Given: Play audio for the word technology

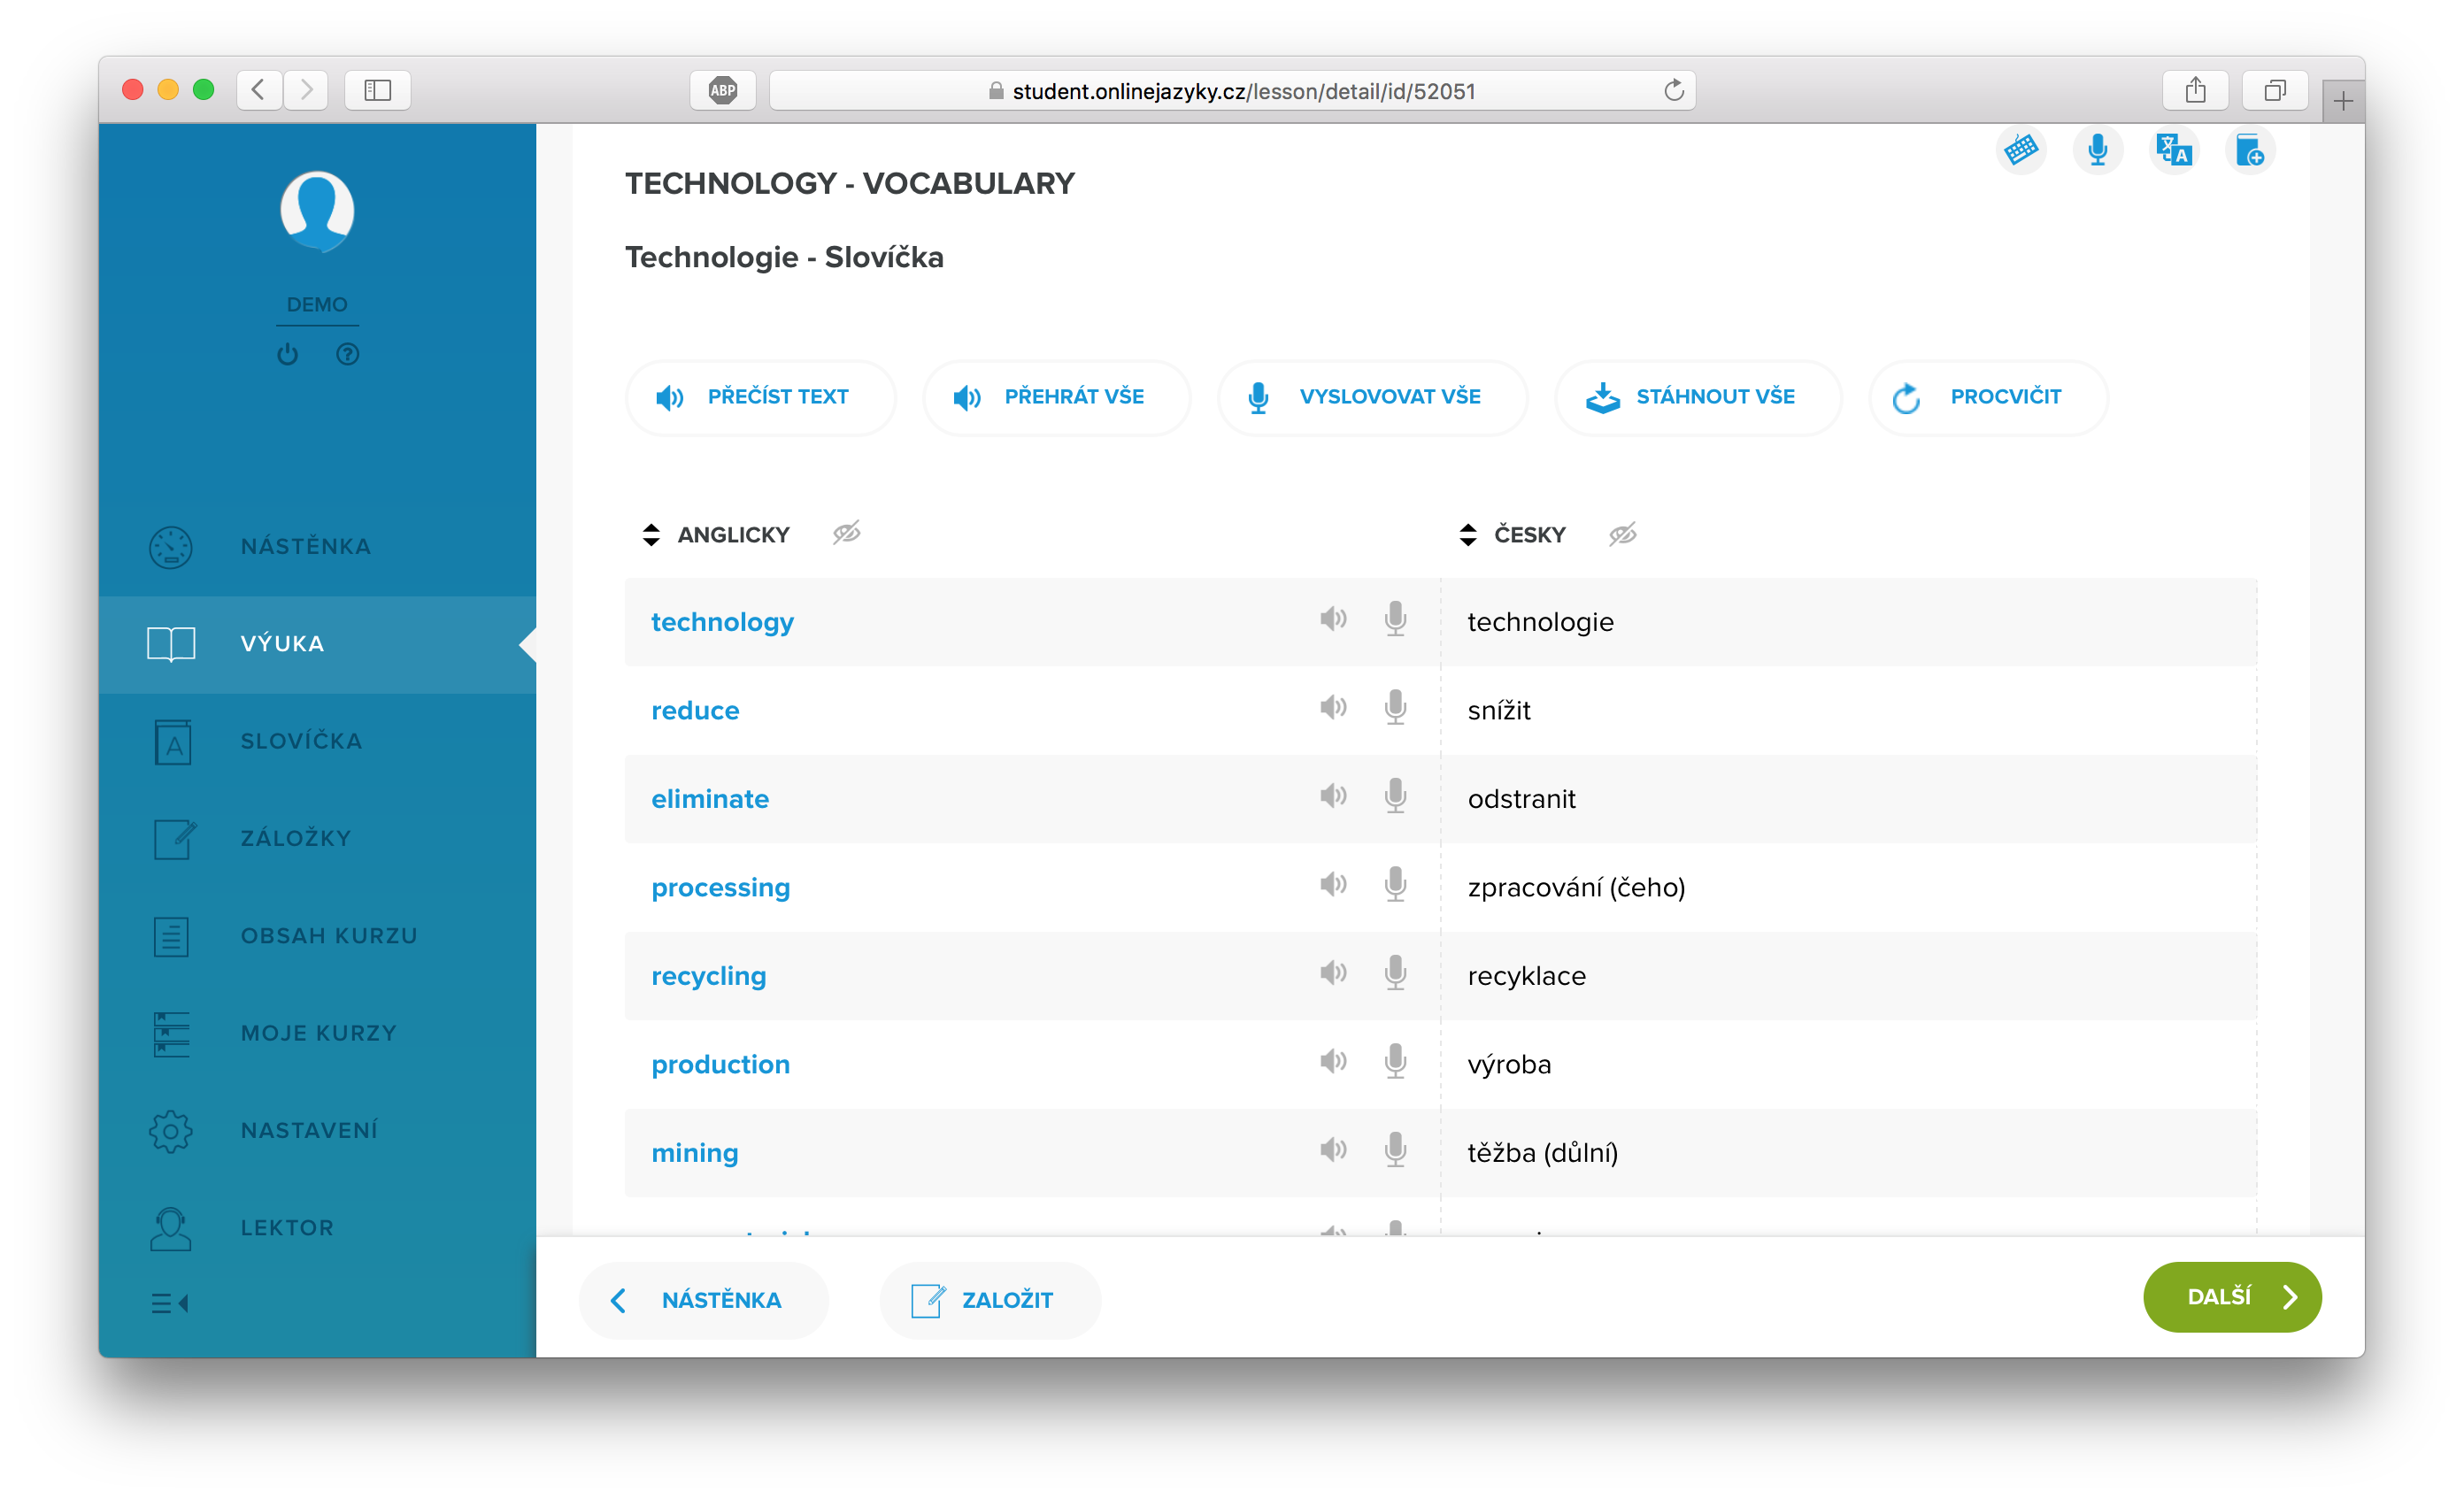Looking at the screenshot, I should [1332, 619].
